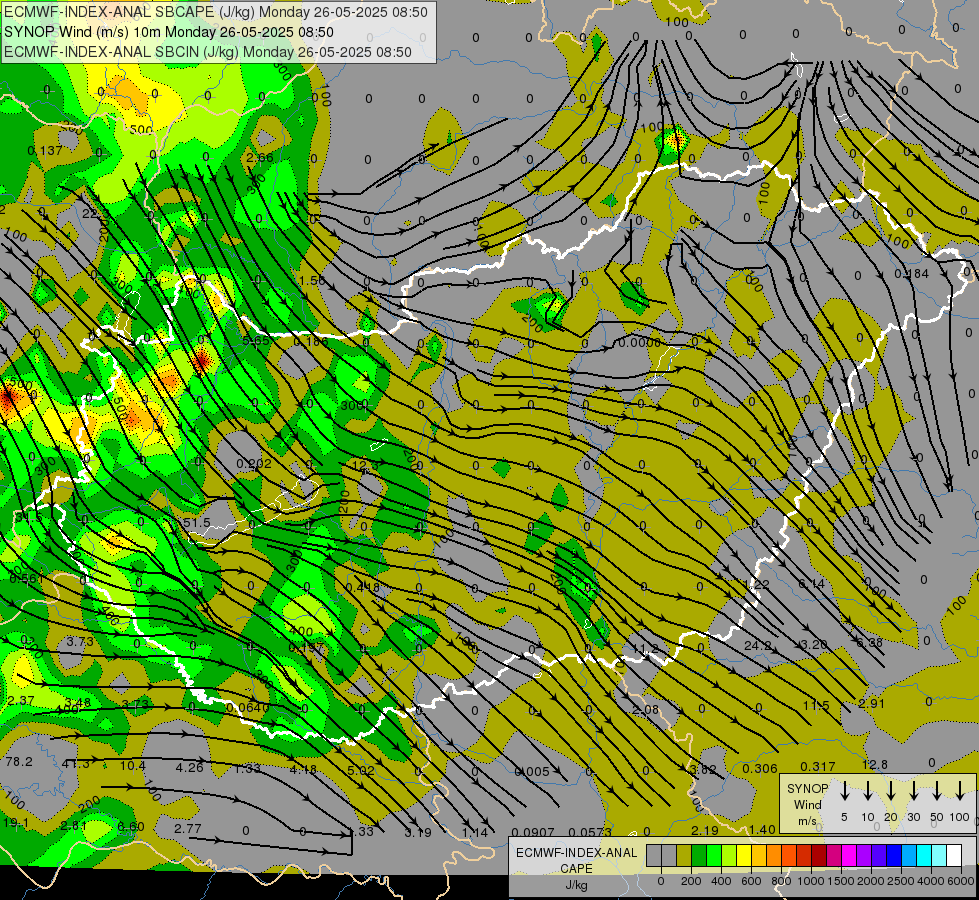Click map value '10.4'
The height and width of the screenshot is (900, 979).
click(132, 765)
